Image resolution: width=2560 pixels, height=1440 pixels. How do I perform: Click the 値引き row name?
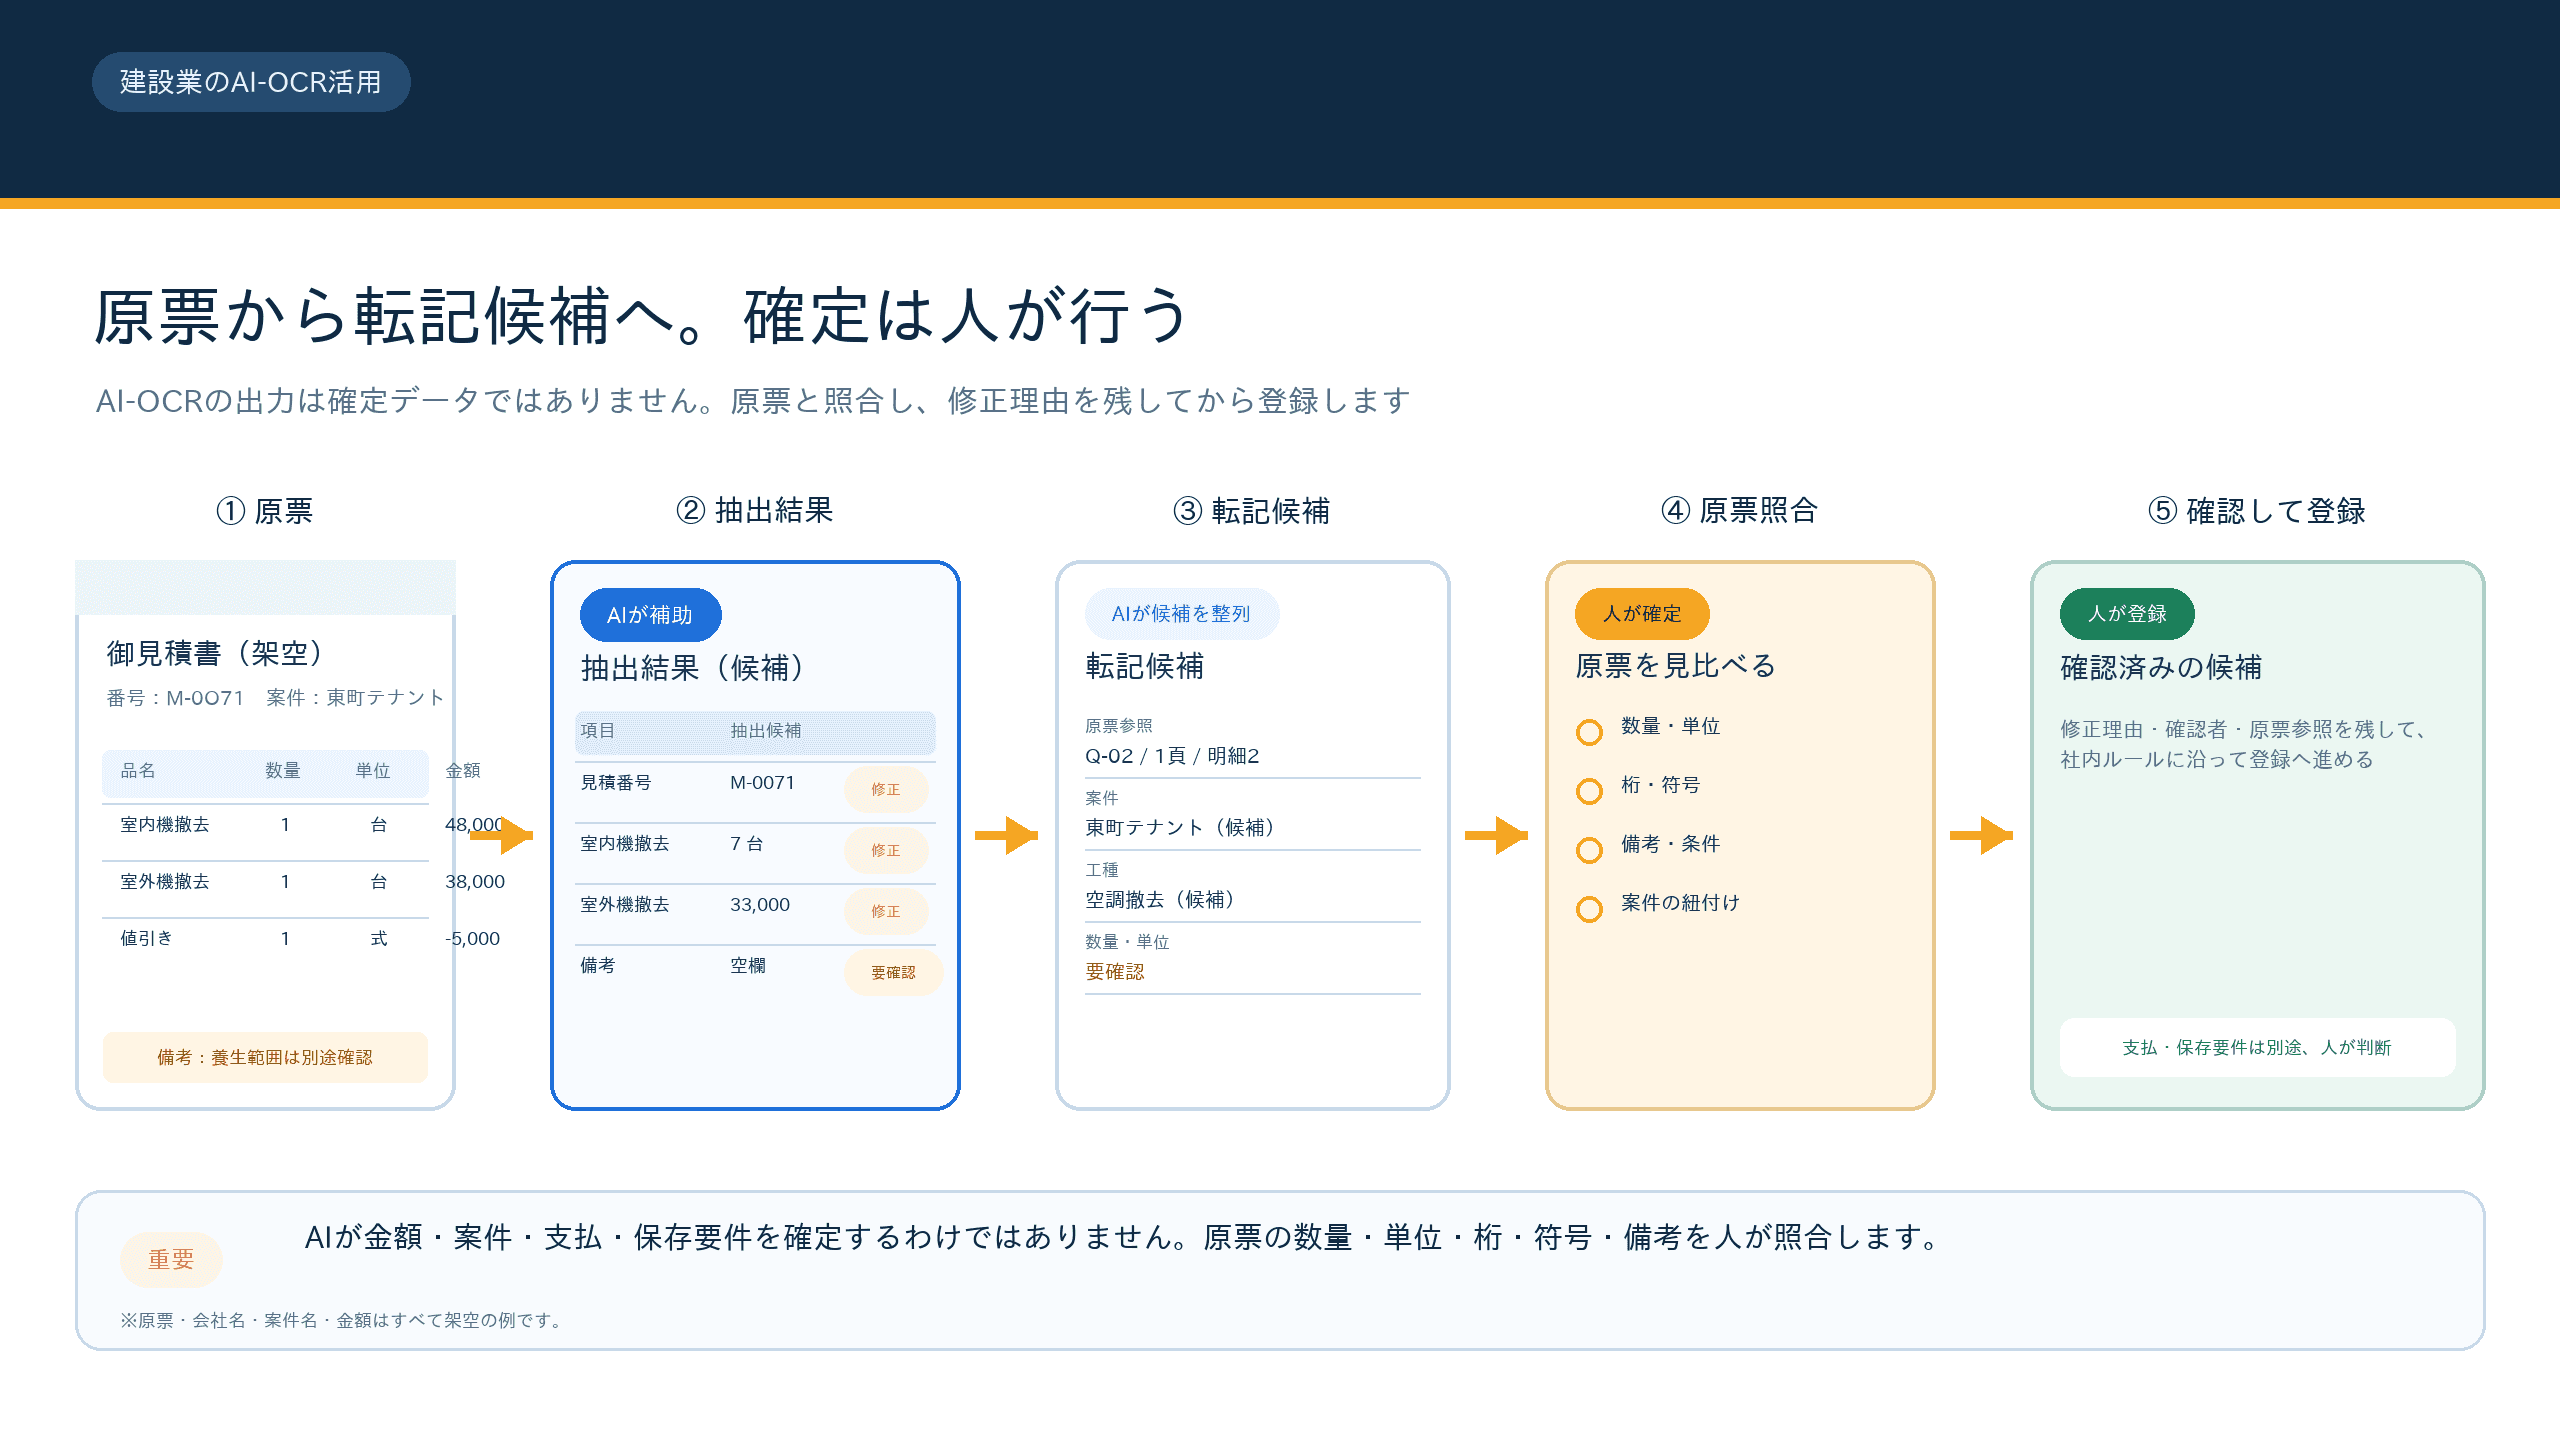point(147,938)
